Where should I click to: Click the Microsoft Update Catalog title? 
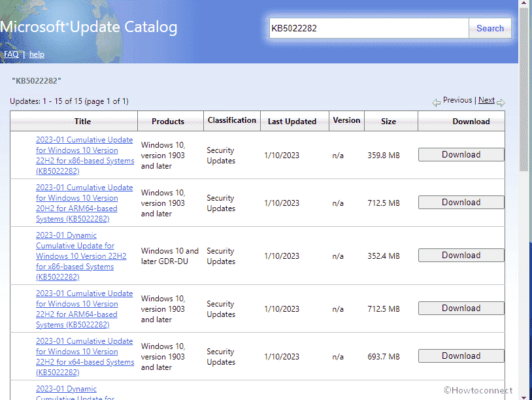[89, 27]
